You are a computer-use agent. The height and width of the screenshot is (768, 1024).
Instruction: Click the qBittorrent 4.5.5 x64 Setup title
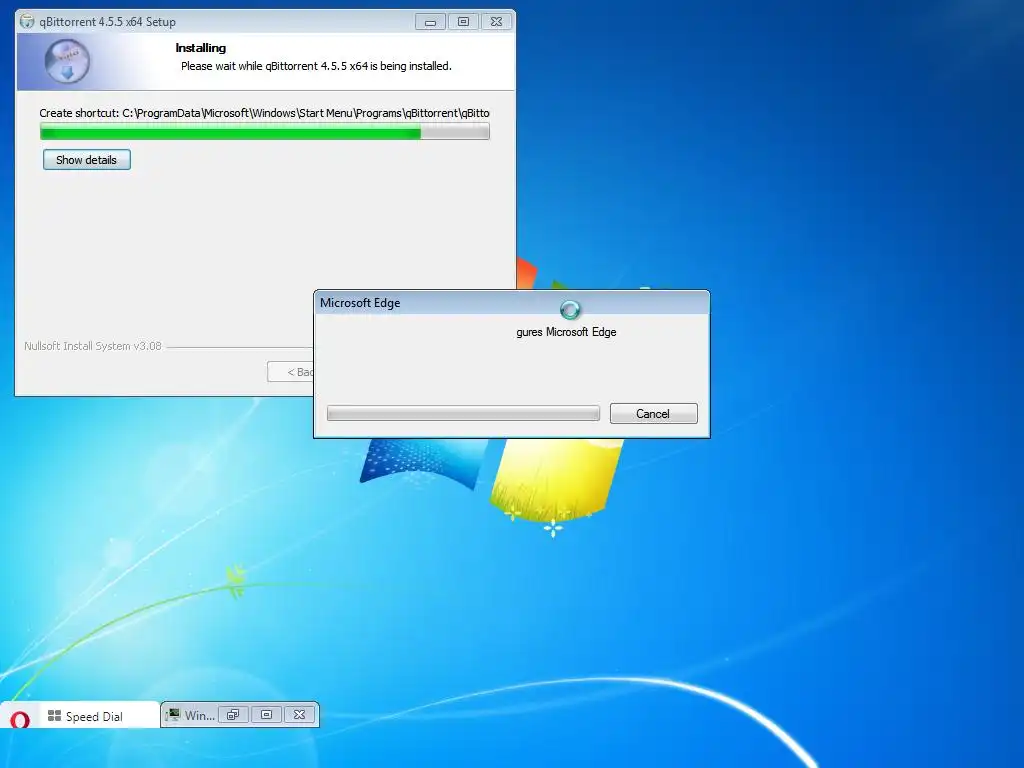tap(107, 22)
